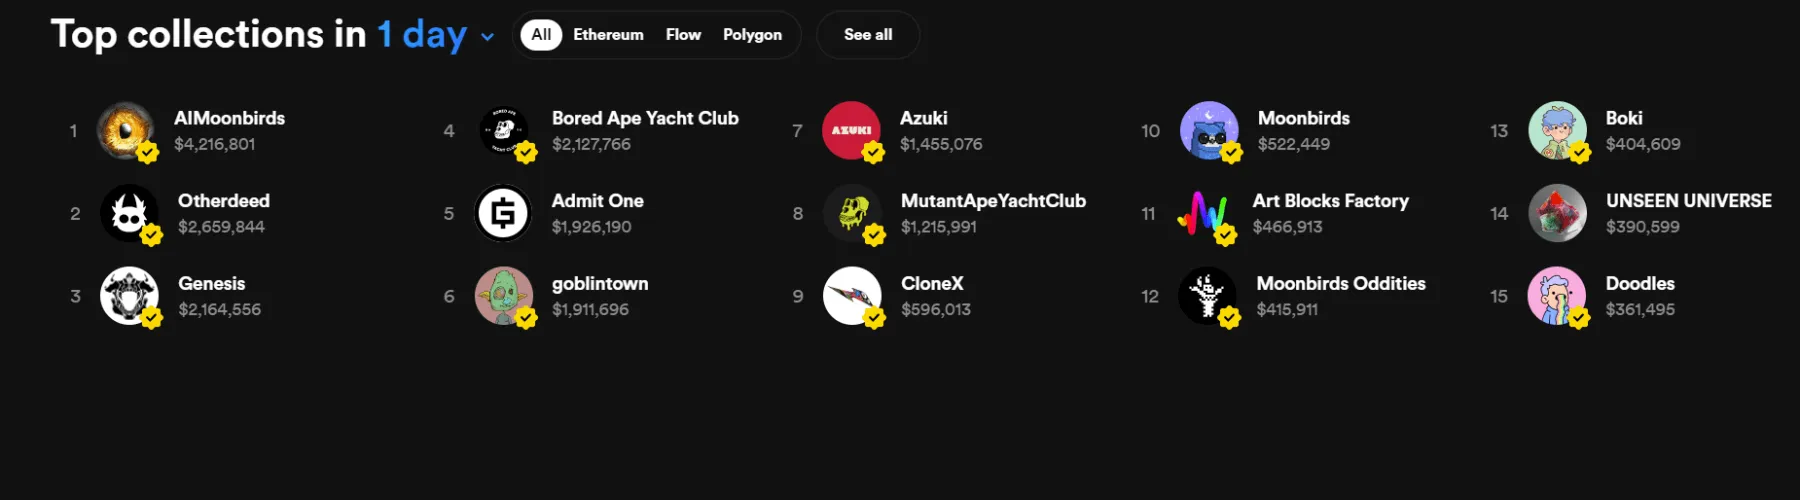Select the Admit One logo icon
This screenshot has width=1800, height=500.
(503, 213)
